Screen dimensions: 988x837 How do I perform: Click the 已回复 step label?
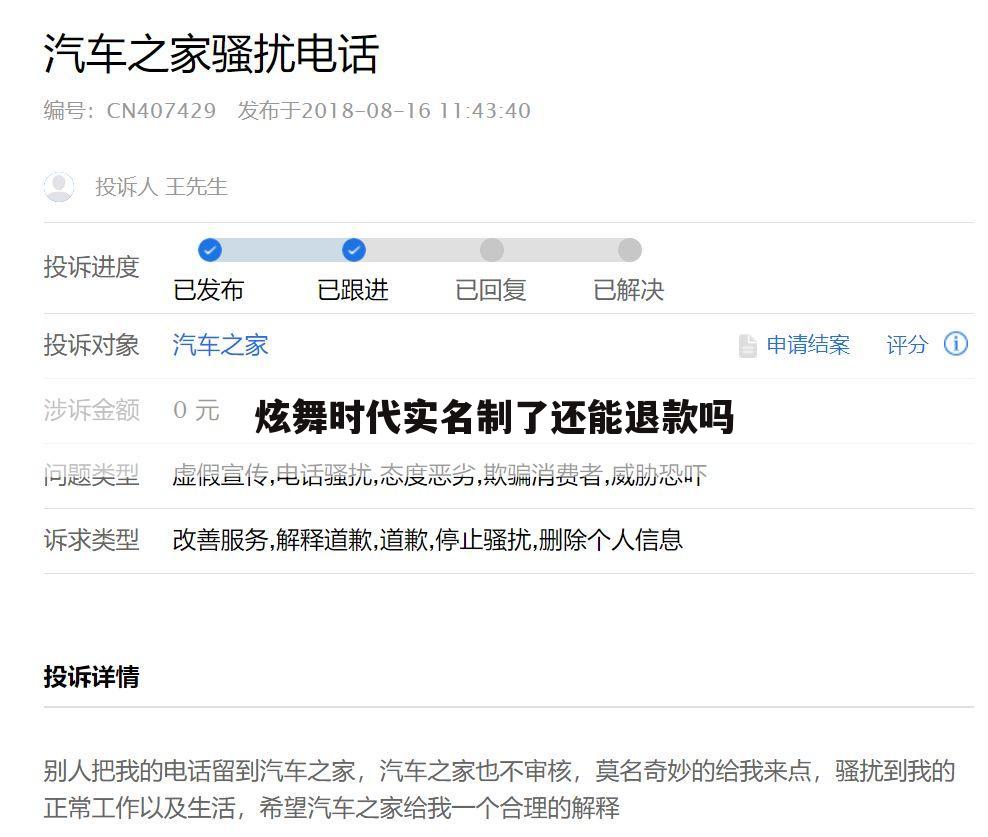tap(491, 290)
